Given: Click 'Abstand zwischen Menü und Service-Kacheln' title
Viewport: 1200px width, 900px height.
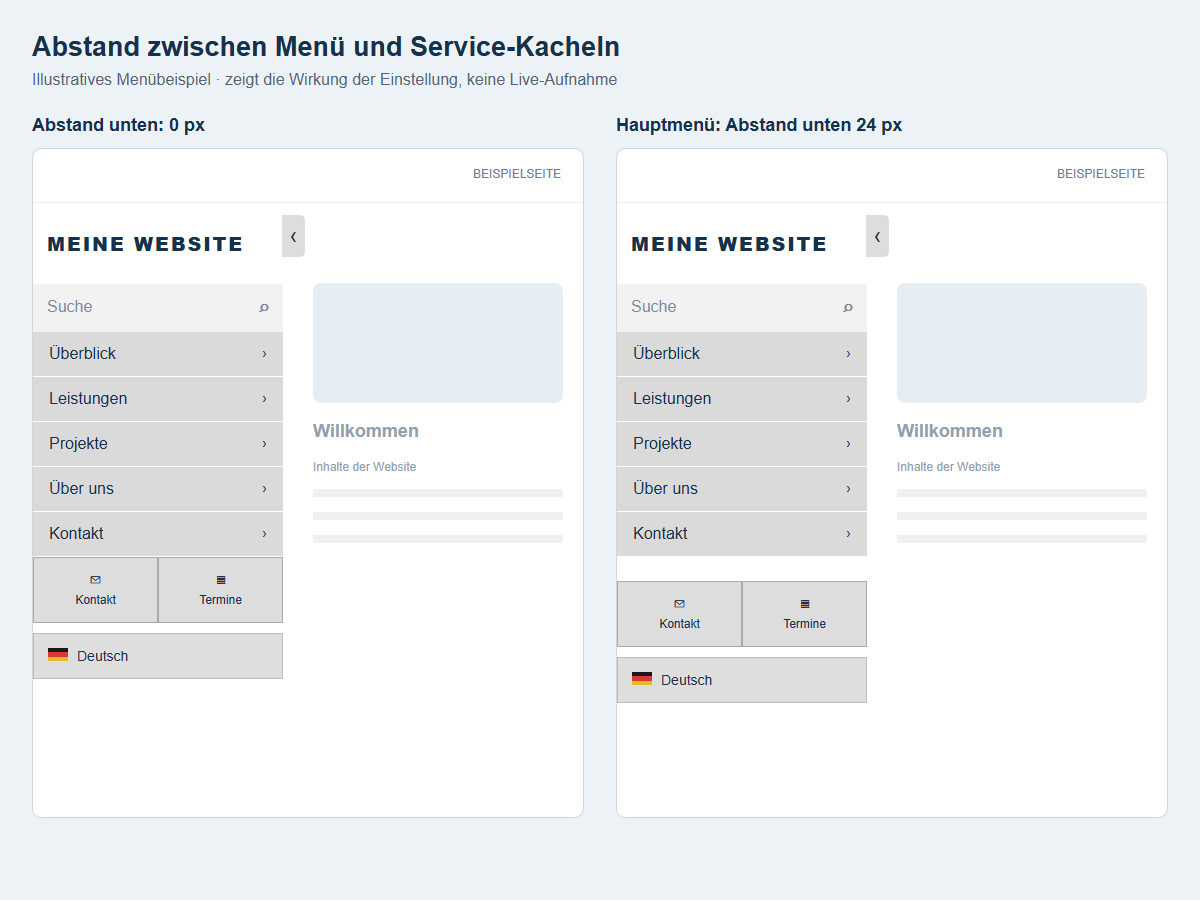Looking at the screenshot, I should (x=326, y=47).
